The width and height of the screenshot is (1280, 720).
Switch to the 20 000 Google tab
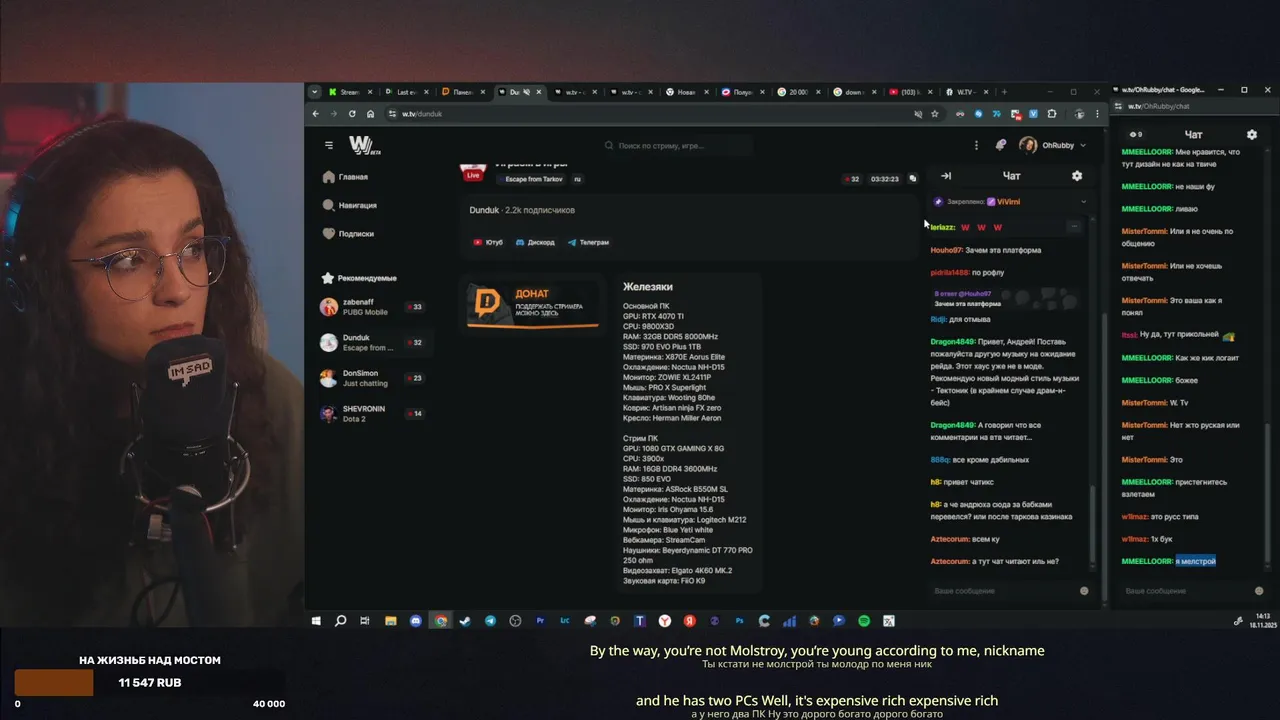point(798,92)
